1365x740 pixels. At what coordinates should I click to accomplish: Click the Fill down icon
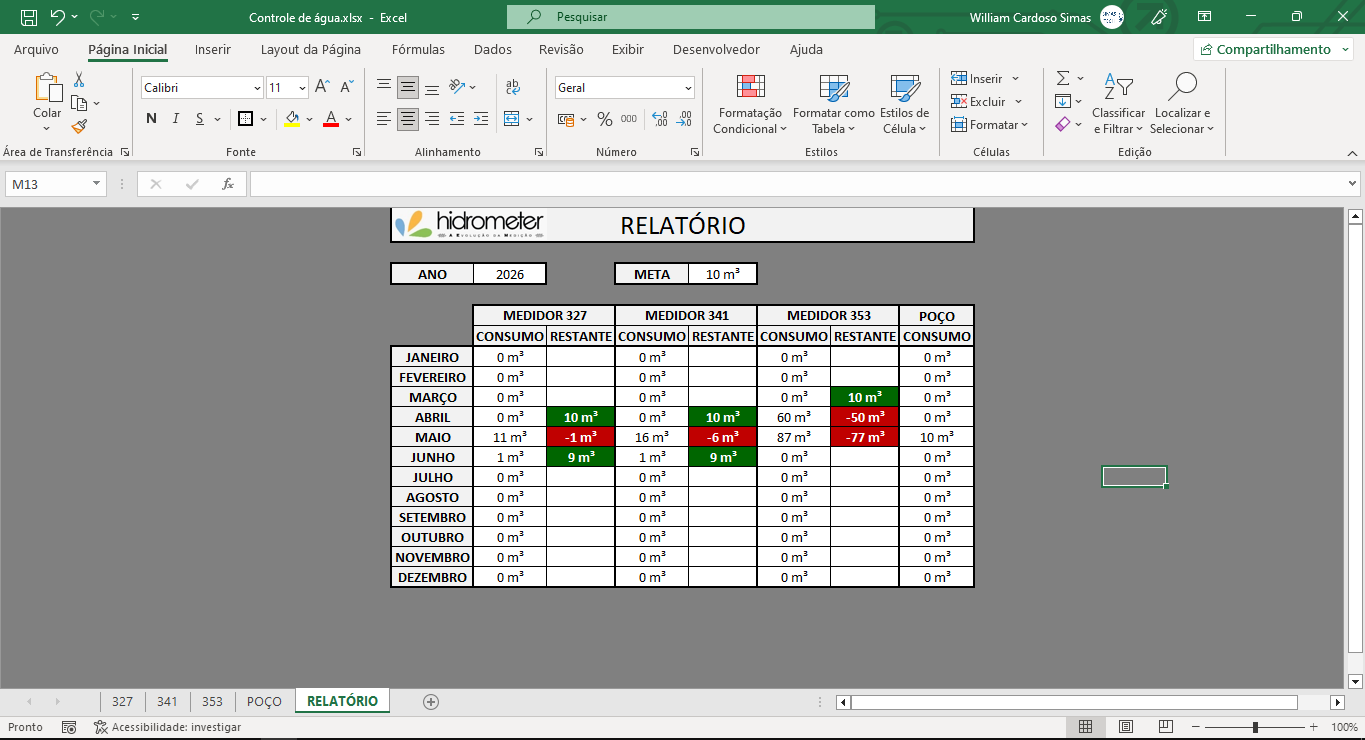point(1063,101)
